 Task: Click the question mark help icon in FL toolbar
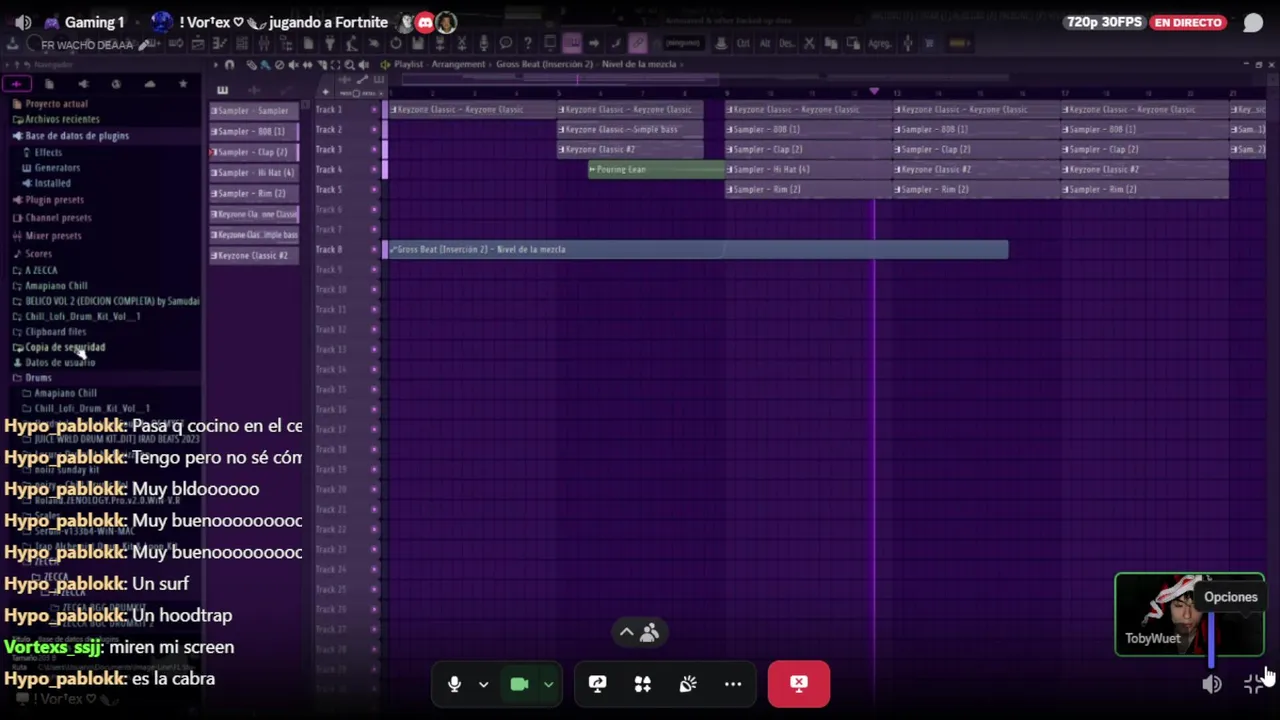click(527, 43)
